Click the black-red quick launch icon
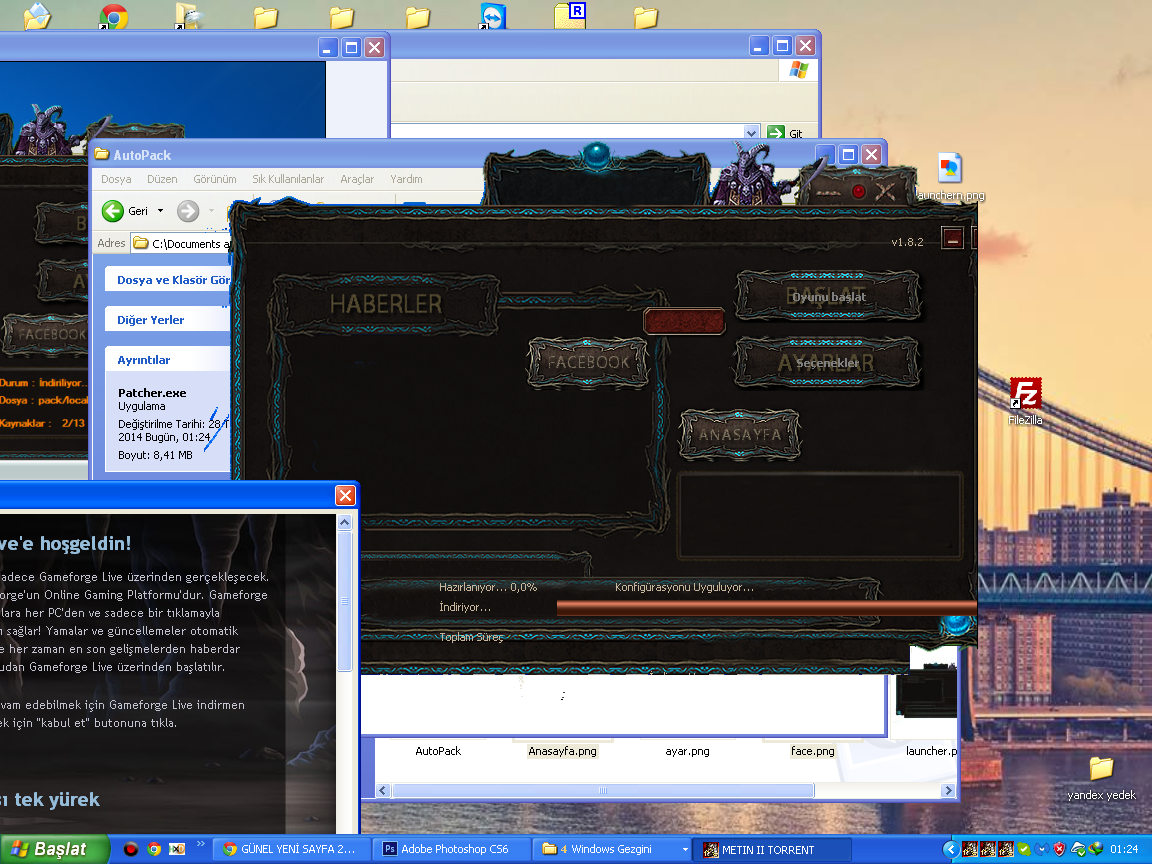The image size is (1152, 864). (x=131, y=849)
